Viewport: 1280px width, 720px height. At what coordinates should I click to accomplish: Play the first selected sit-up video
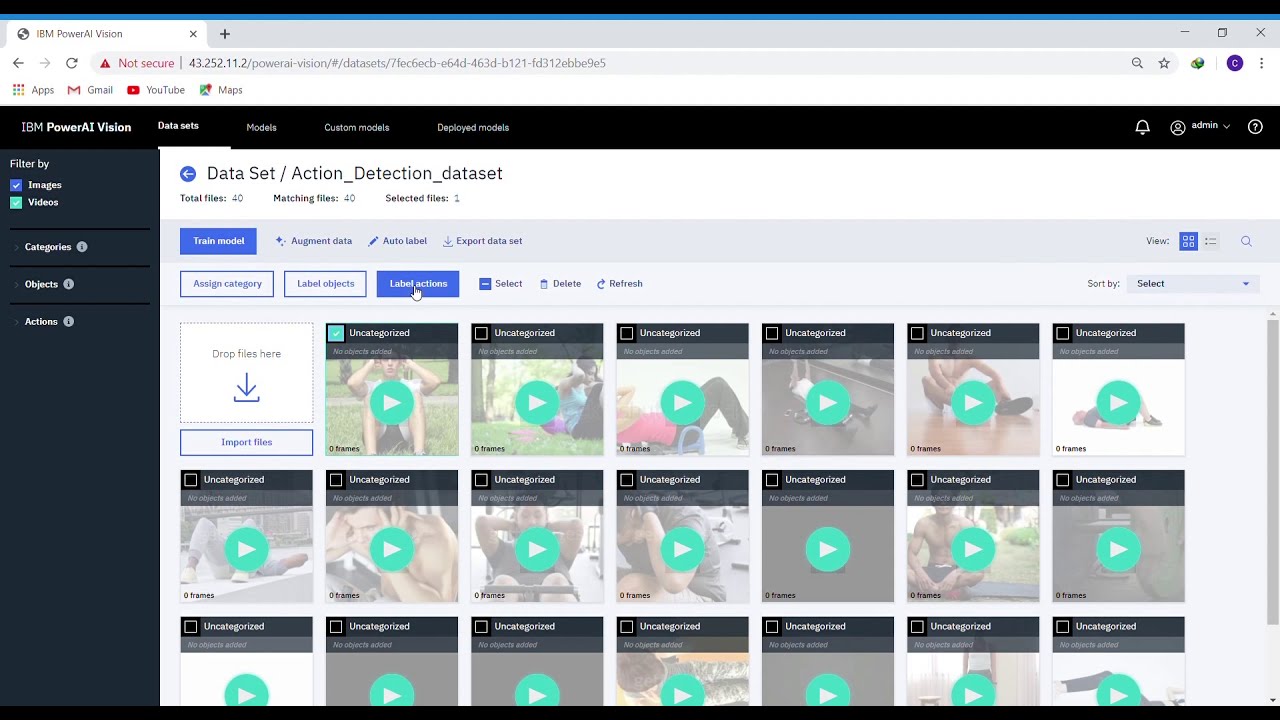392,403
